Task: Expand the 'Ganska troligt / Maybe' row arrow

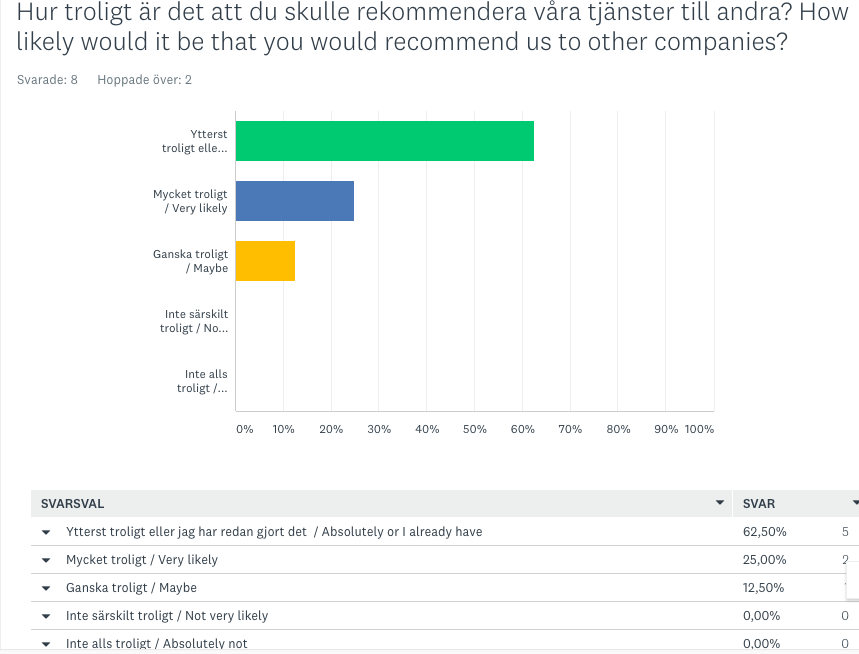Action: pyautogui.click(x=46, y=588)
